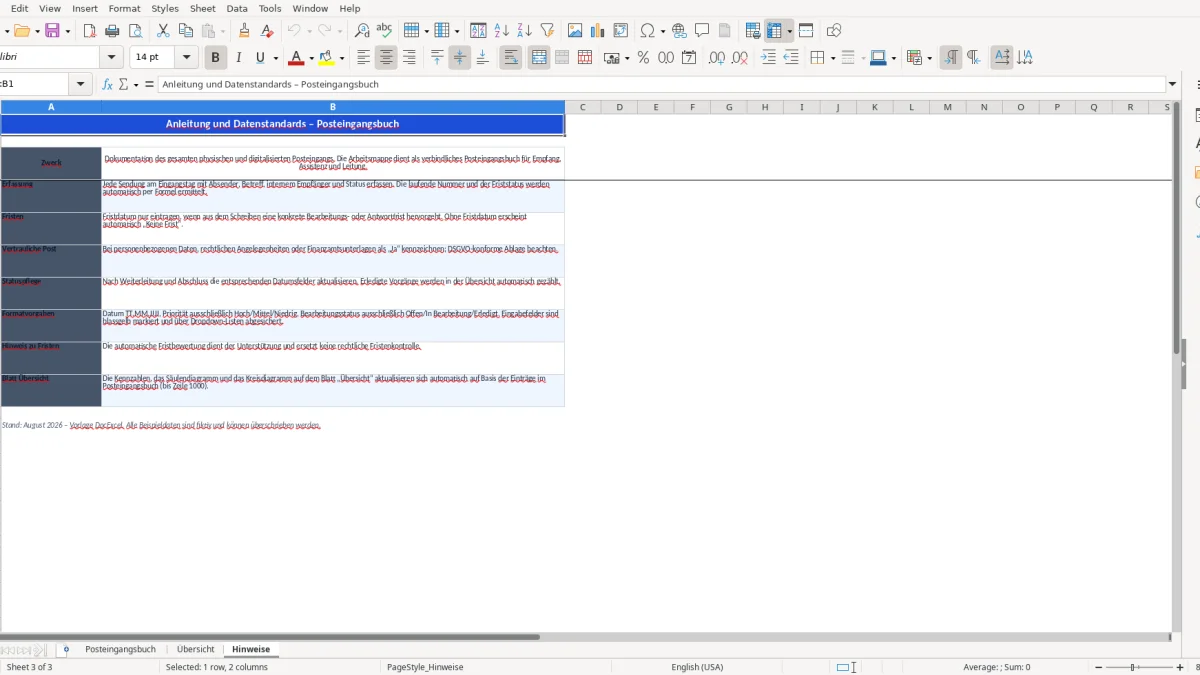Switch to the Übersicht sheet tab
This screenshot has width=1200, height=675.
(x=195, y=649)
